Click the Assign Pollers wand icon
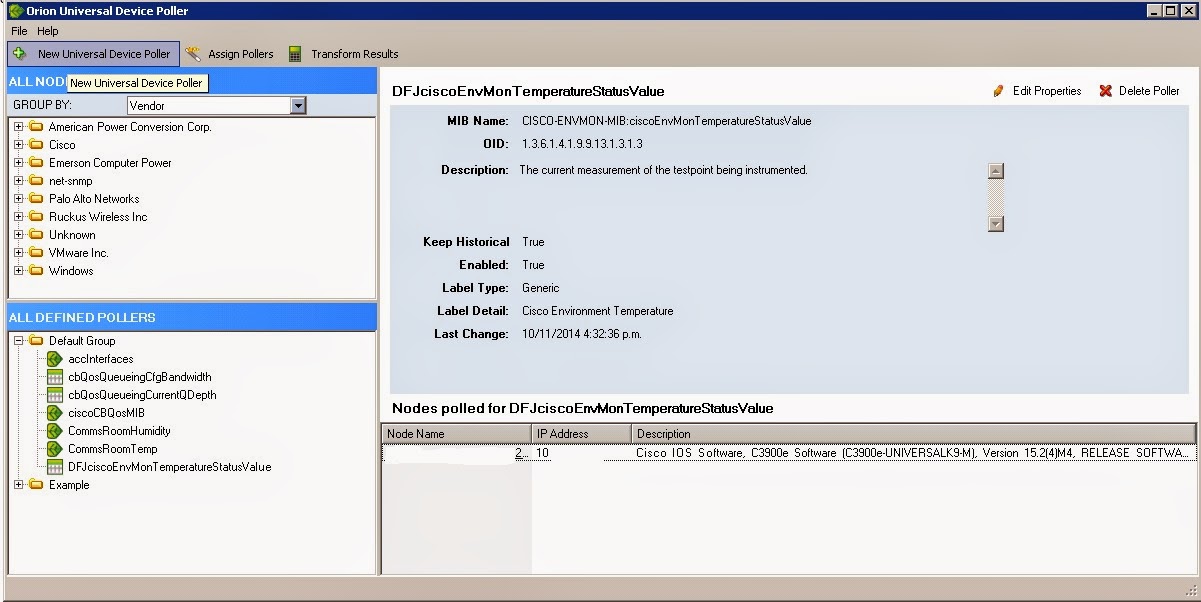The height and width of the screenshot is (602, 1201). point(193,53)
